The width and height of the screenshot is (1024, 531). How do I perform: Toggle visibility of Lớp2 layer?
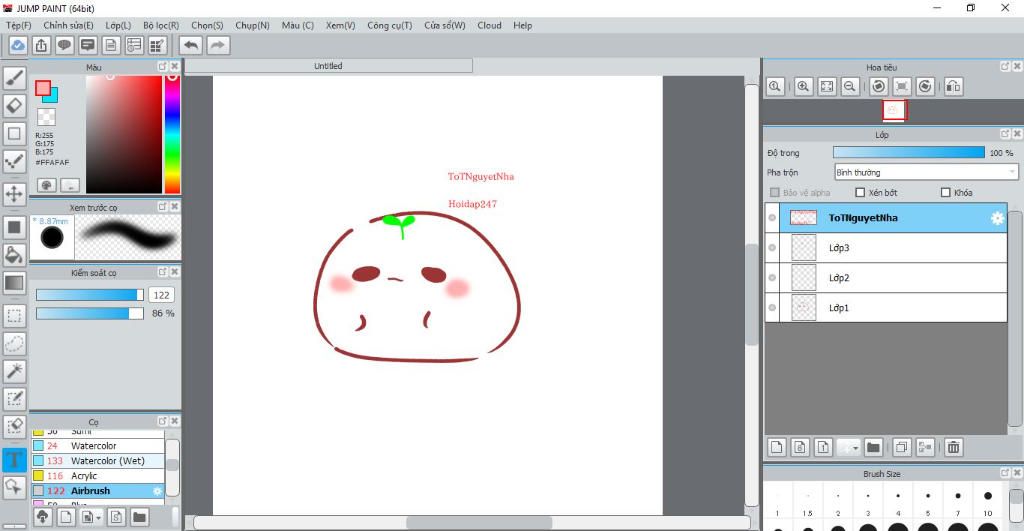pyautogui.click(x=772, y=278)
